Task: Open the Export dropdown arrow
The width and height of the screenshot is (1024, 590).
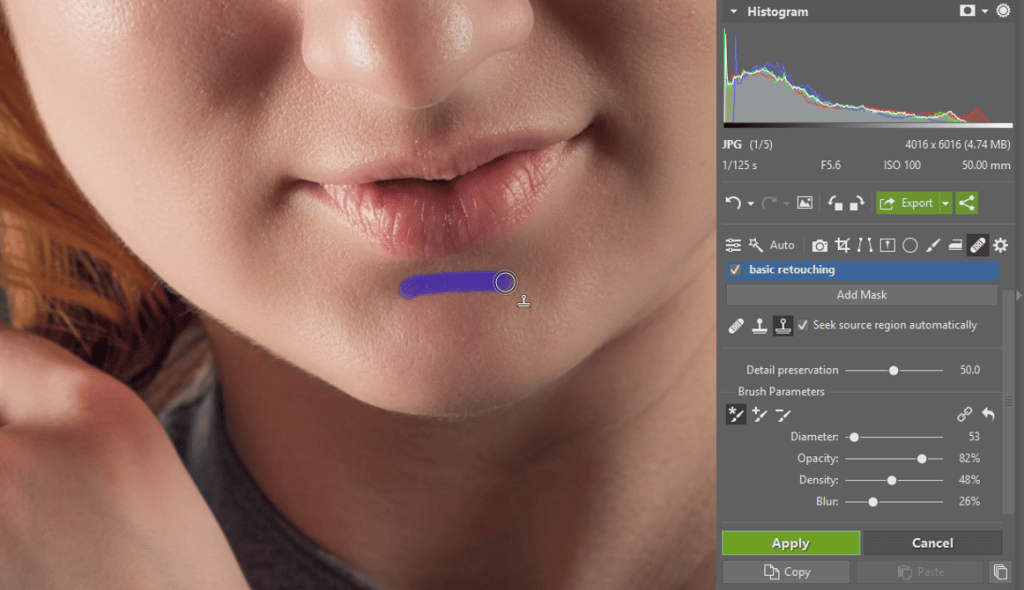Action: (x=945, y=203)
